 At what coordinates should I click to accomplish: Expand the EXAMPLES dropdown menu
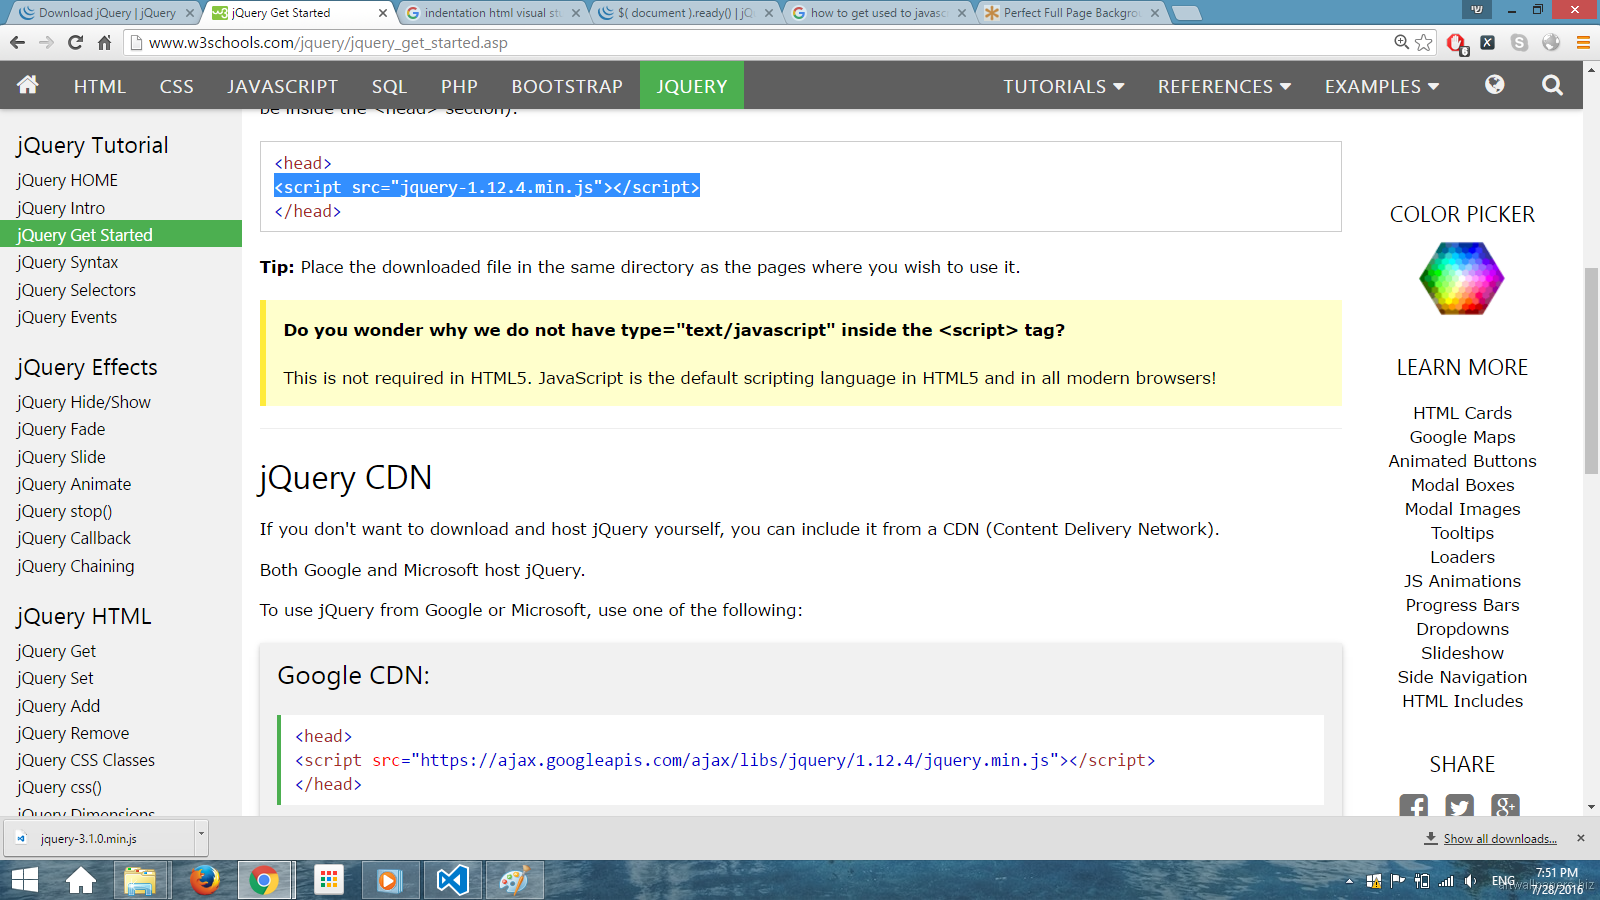pyautogui.click(x=1382, y=86)
